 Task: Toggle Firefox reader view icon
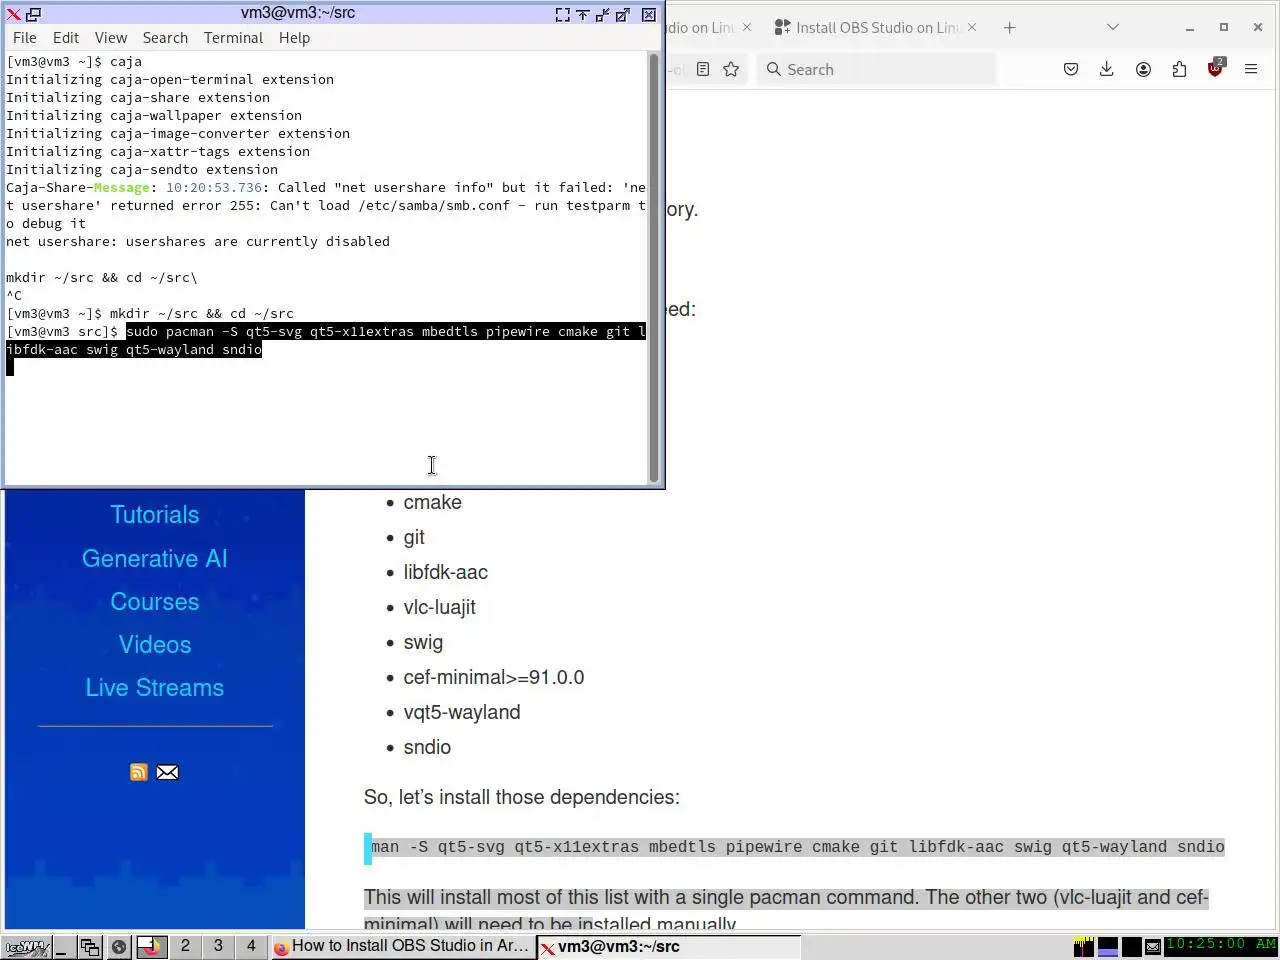click(703, 69)
